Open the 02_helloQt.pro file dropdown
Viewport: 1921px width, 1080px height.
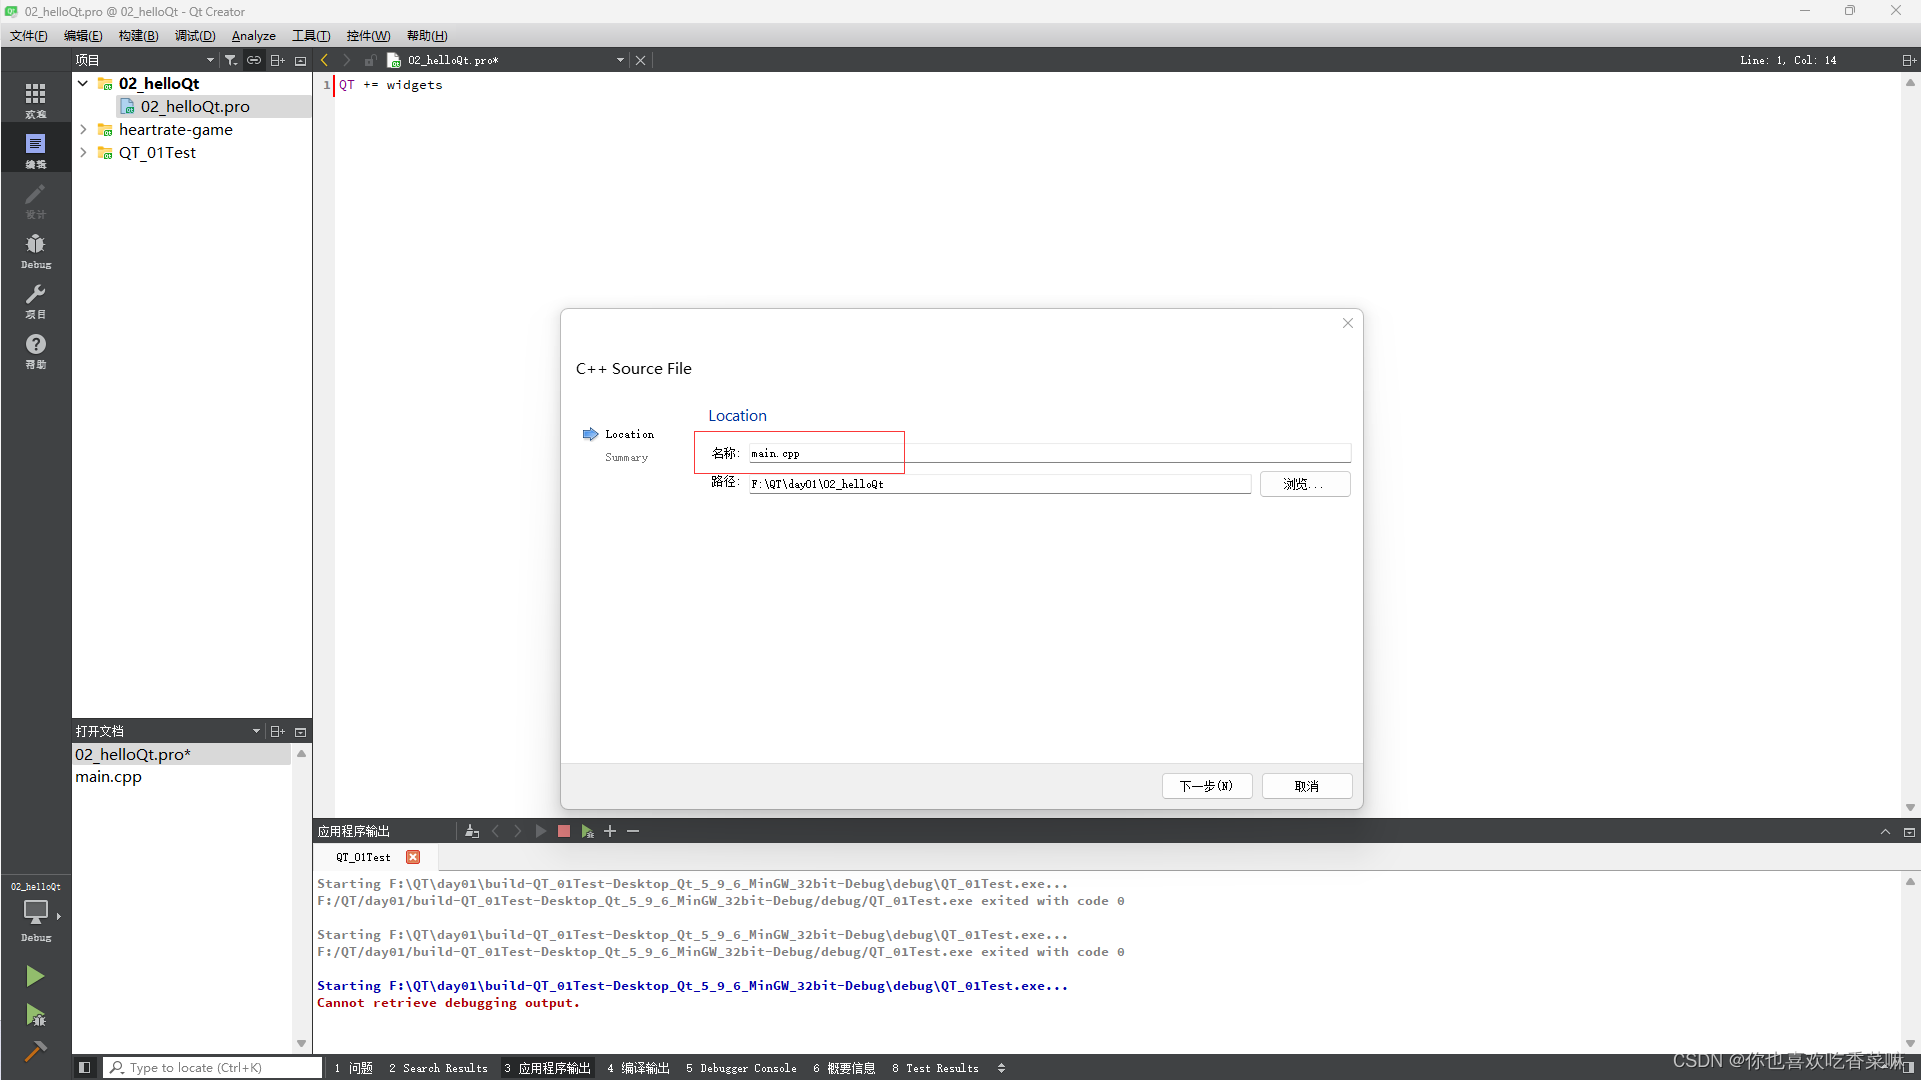coord(620,60)
